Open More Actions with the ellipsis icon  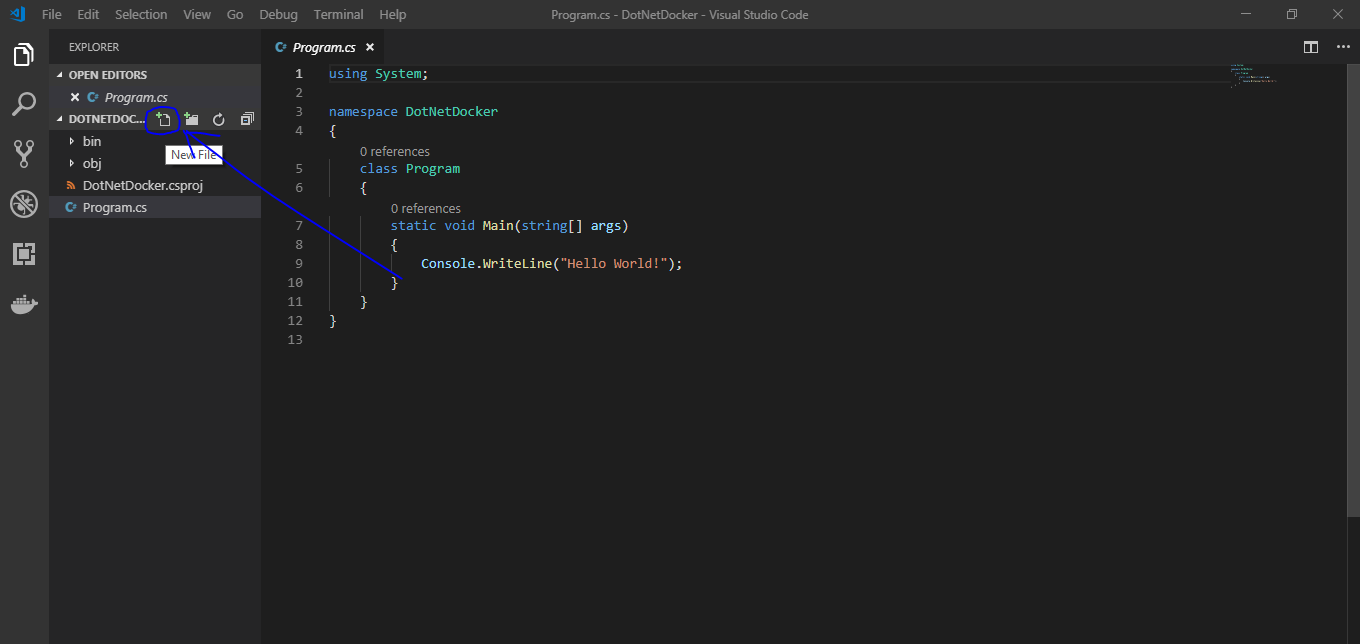click(x=1343, y=47)
